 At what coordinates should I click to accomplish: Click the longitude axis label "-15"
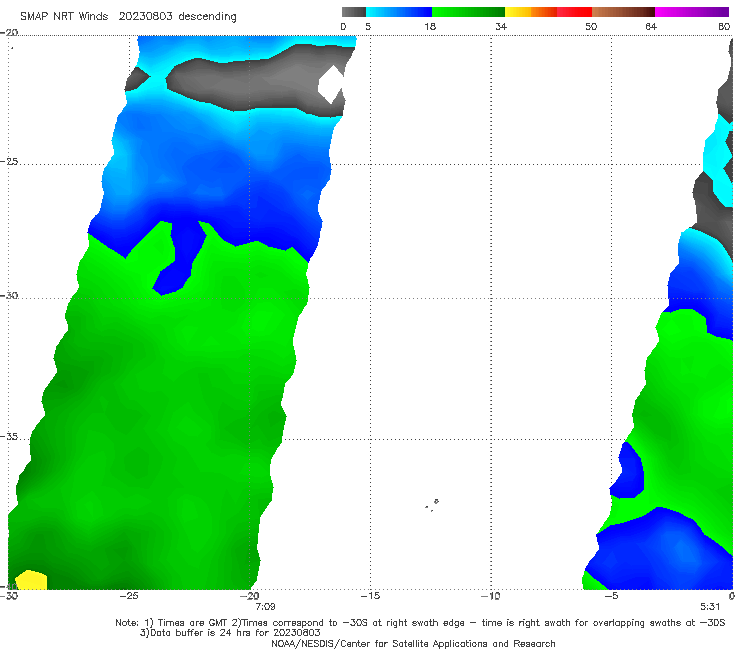tap(370, 596)
